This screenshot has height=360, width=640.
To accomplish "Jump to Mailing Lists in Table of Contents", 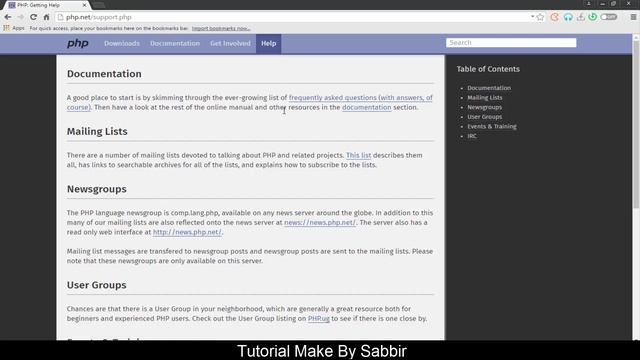I will (x=485, y=98).
